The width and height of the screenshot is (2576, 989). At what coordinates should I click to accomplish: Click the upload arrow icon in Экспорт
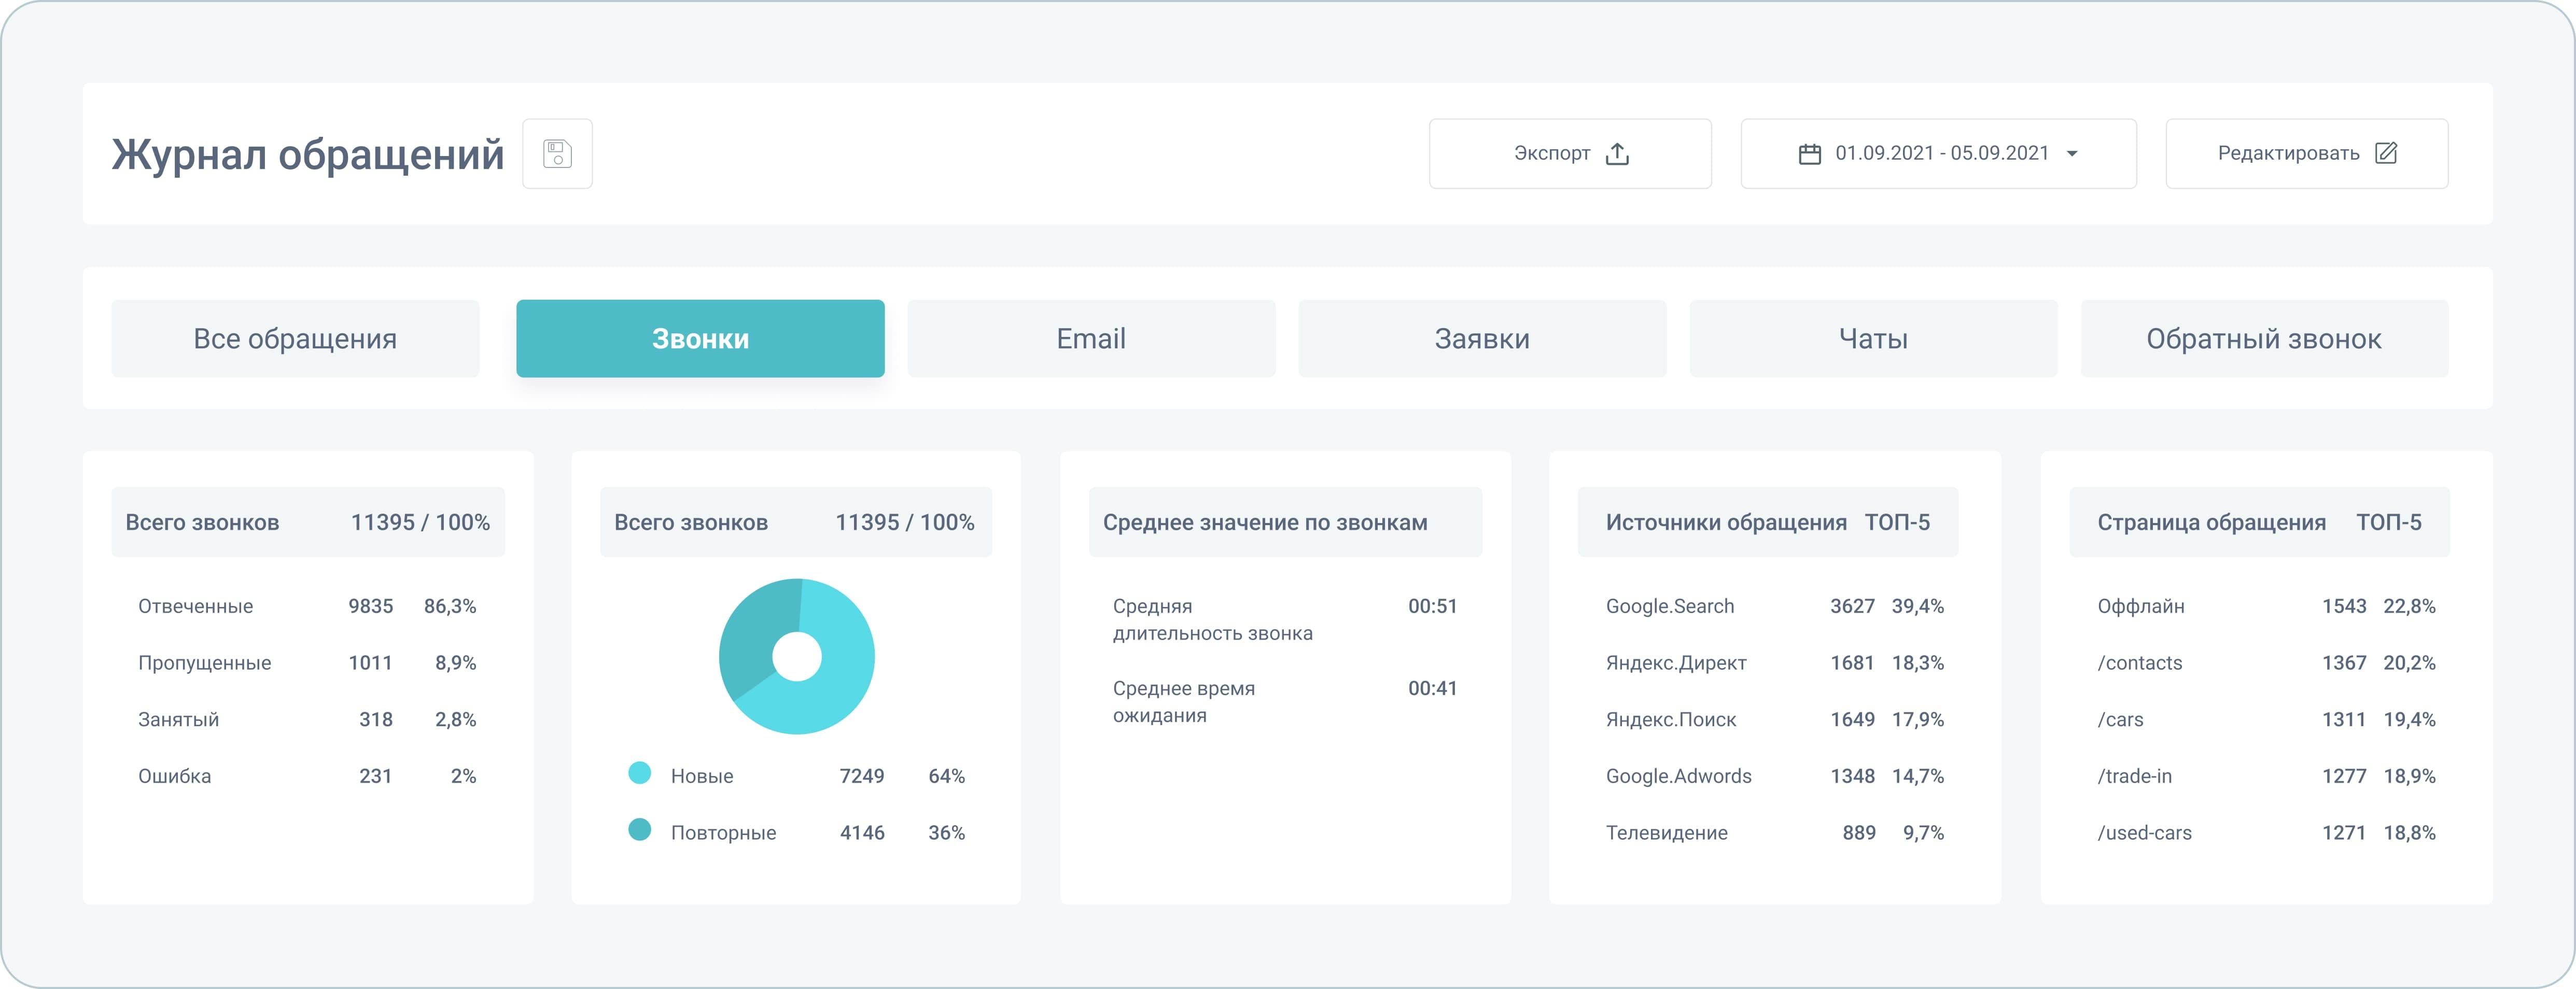1617,153
